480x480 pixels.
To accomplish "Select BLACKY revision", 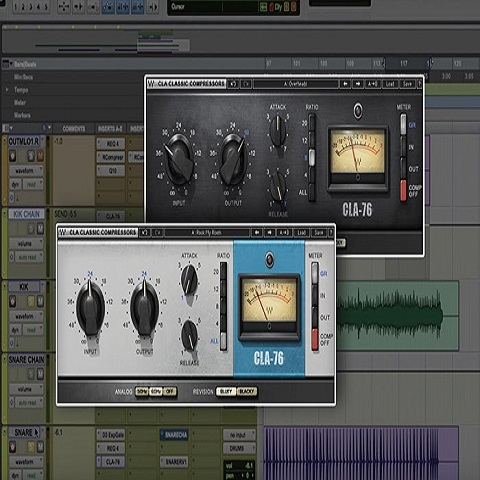I will point(247,391).
